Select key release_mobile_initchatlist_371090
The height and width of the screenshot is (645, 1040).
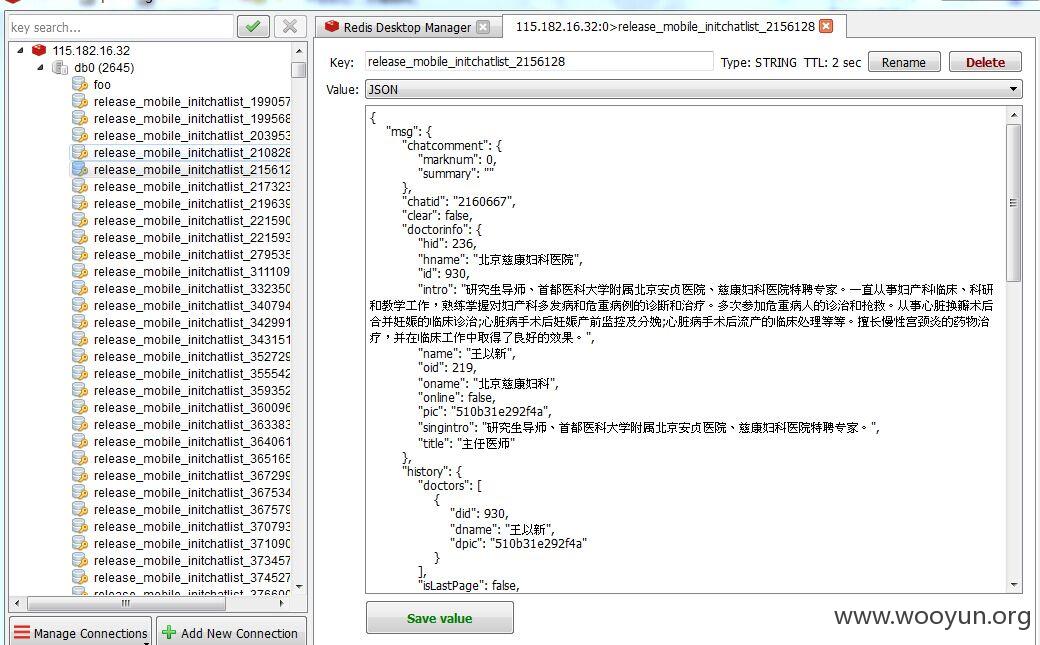[192, 543]
